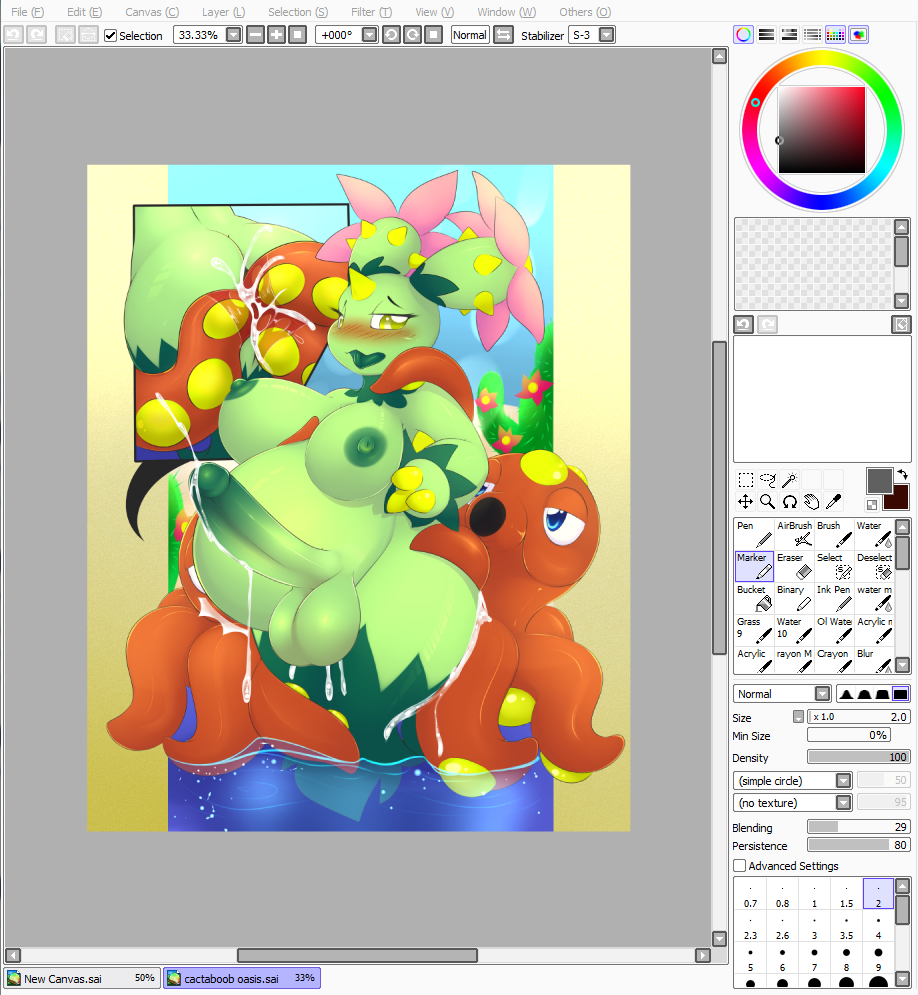Choose the 3.5 brush size preset
Image resolution: width=918 pixels, height=995 pixels.
click(x=846, y=926)
